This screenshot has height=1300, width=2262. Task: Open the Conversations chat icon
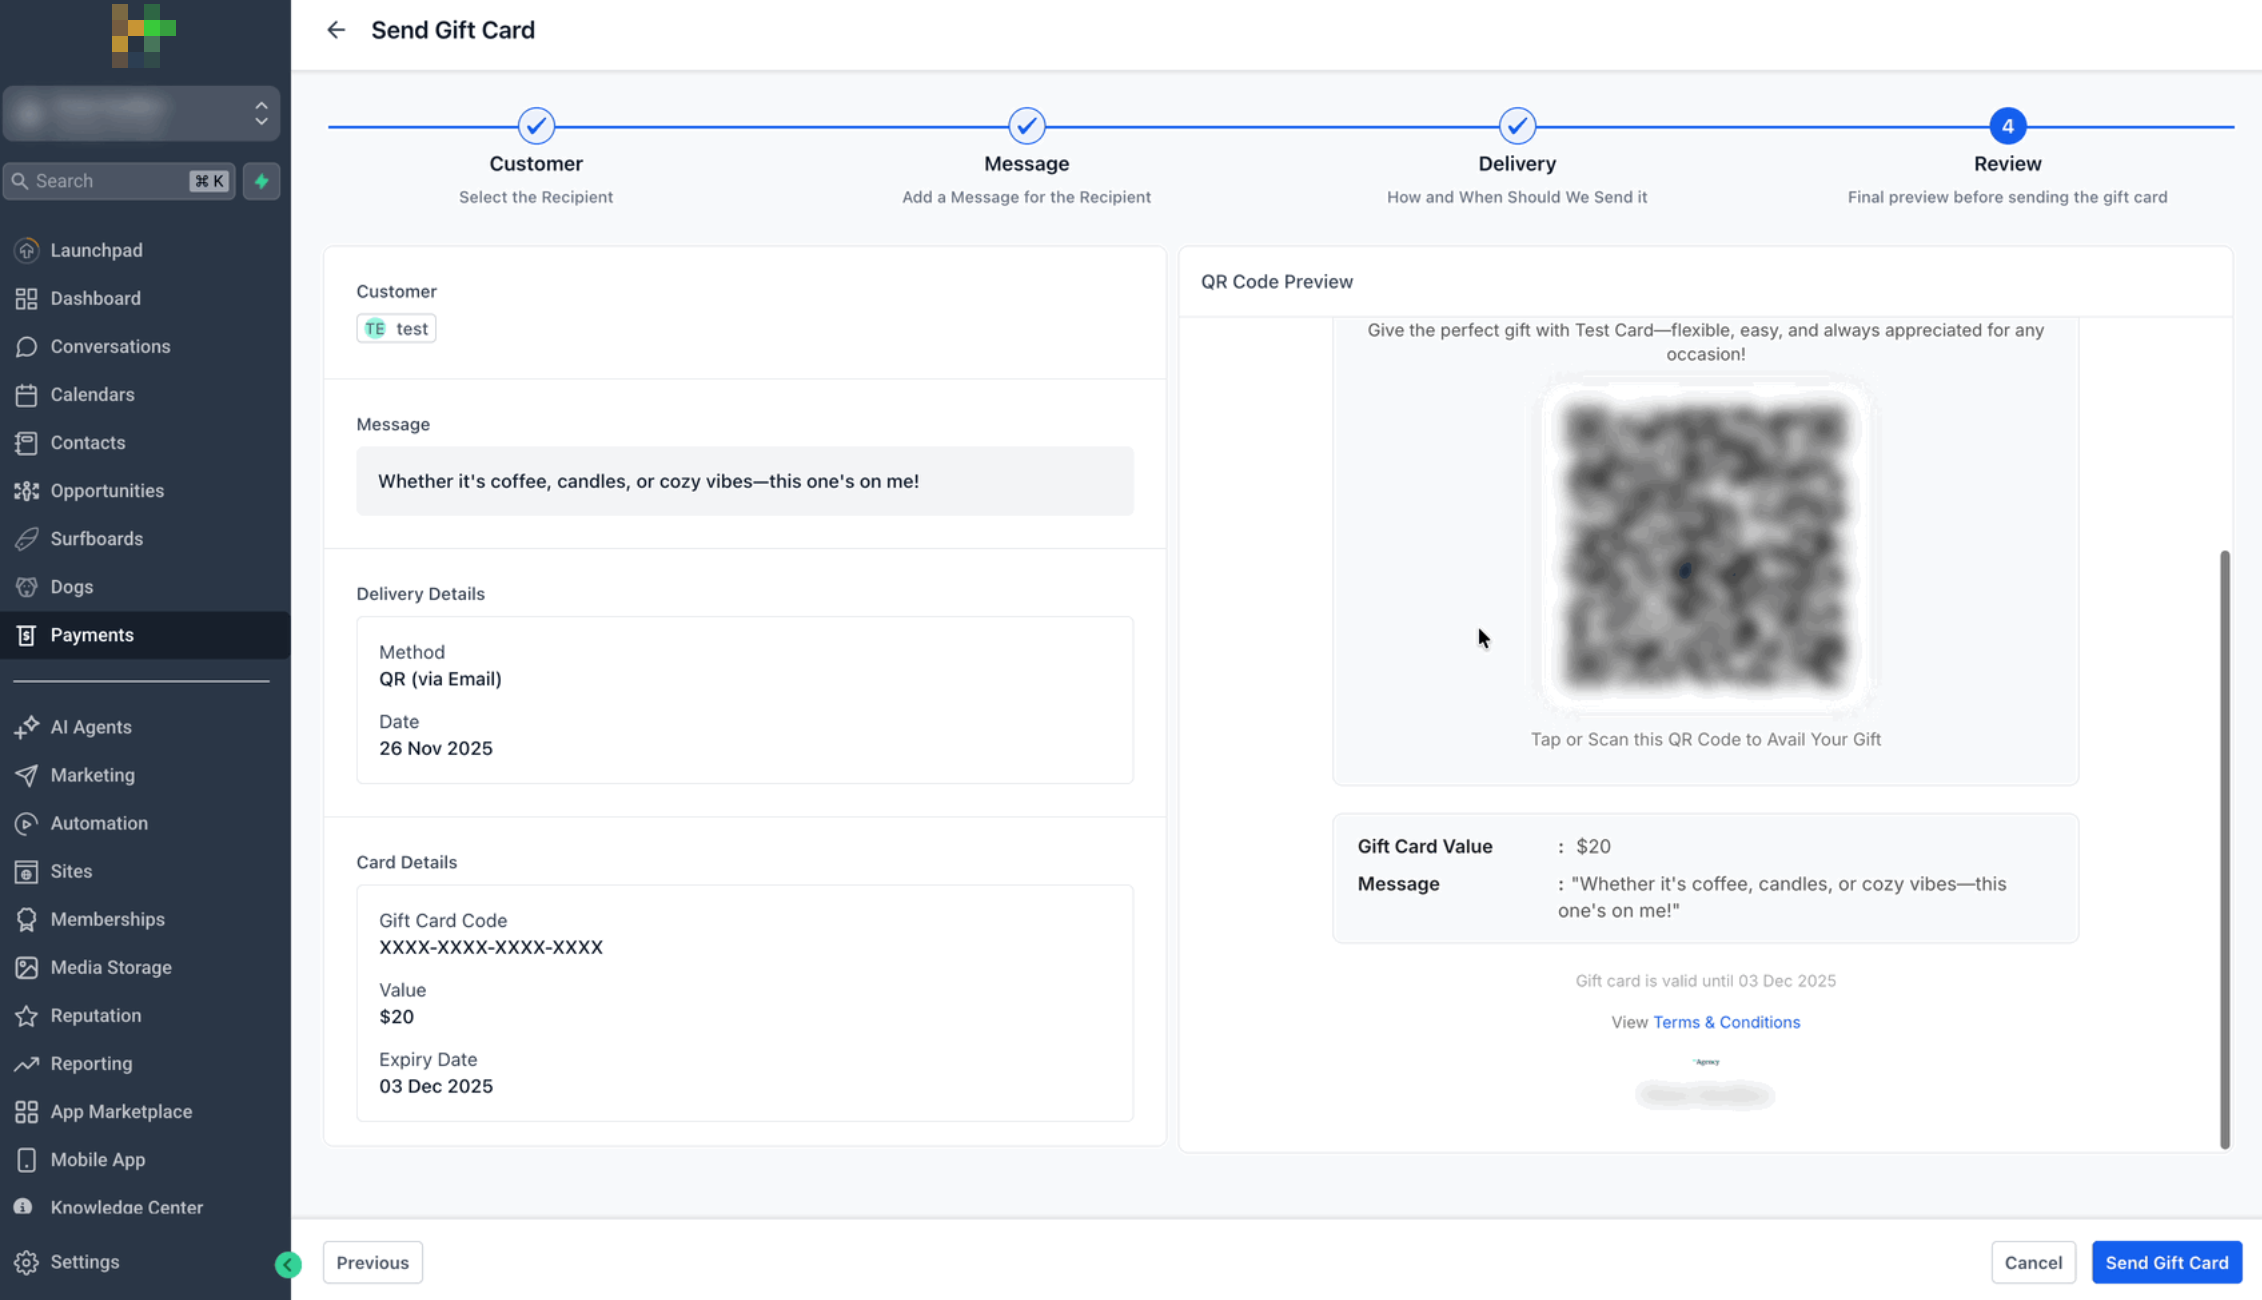(27, 346)
